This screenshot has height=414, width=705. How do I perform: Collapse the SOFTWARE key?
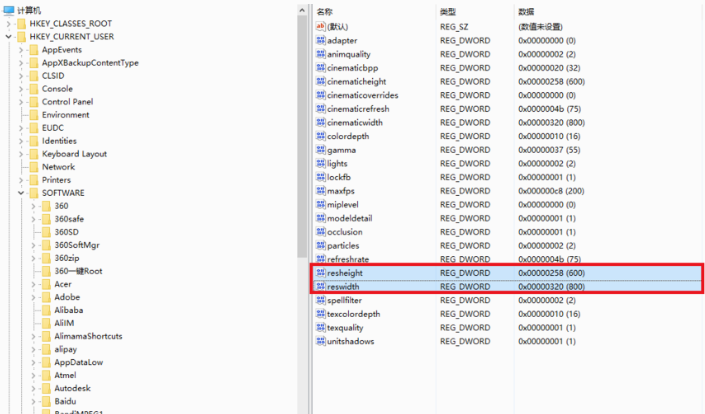click(21, 193)
